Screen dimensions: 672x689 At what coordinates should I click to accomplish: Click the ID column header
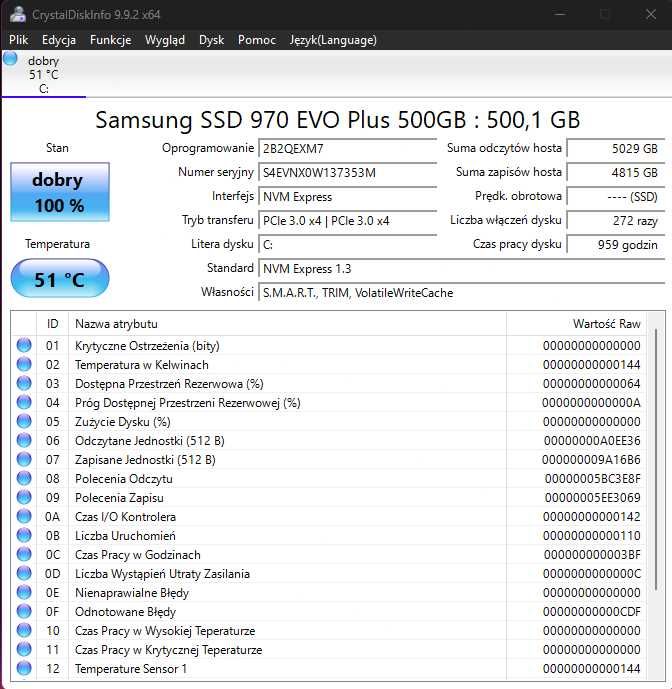pos(52,324)
